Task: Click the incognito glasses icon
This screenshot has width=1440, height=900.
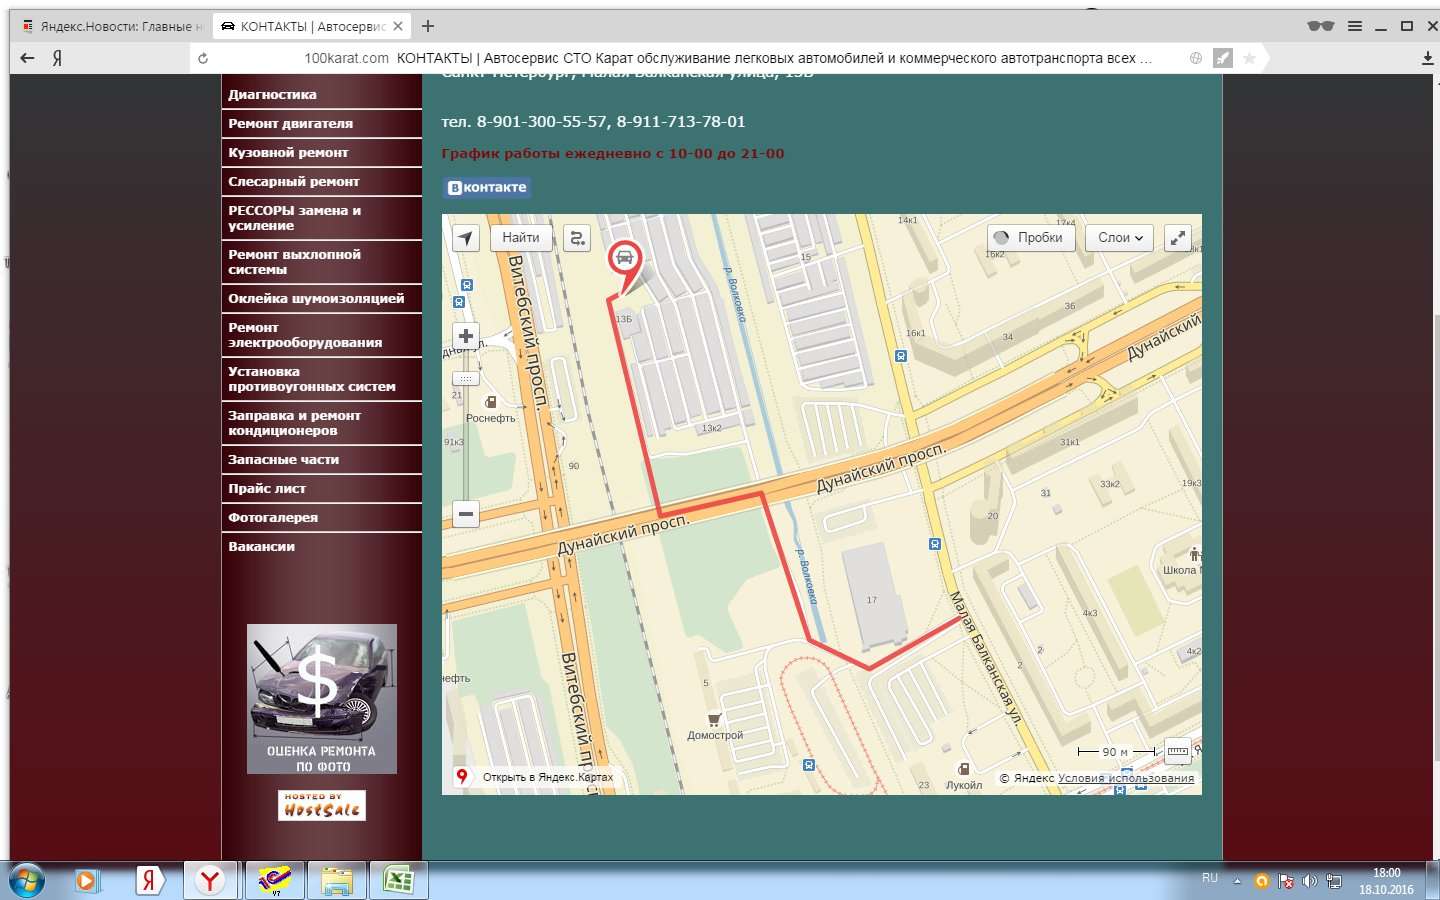Action: pyautogui.click(x=1320, y=26)
